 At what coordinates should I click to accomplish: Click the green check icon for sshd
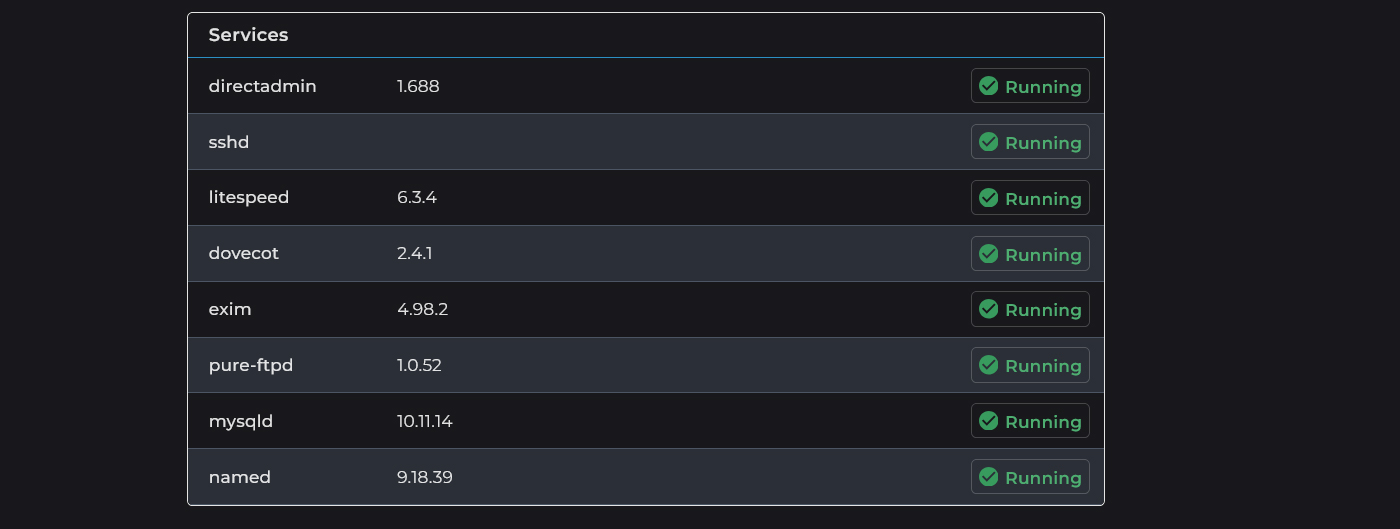point(989,142)
